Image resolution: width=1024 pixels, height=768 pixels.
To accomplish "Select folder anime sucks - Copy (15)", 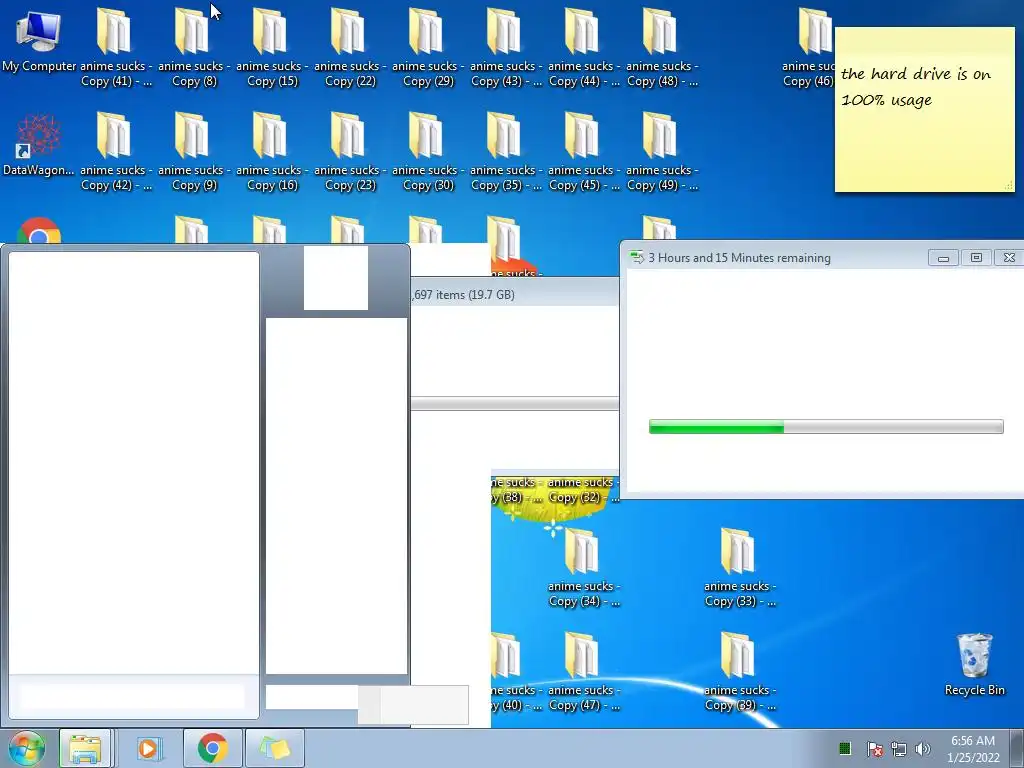I will pyautogui.click(x=272, y=47).
